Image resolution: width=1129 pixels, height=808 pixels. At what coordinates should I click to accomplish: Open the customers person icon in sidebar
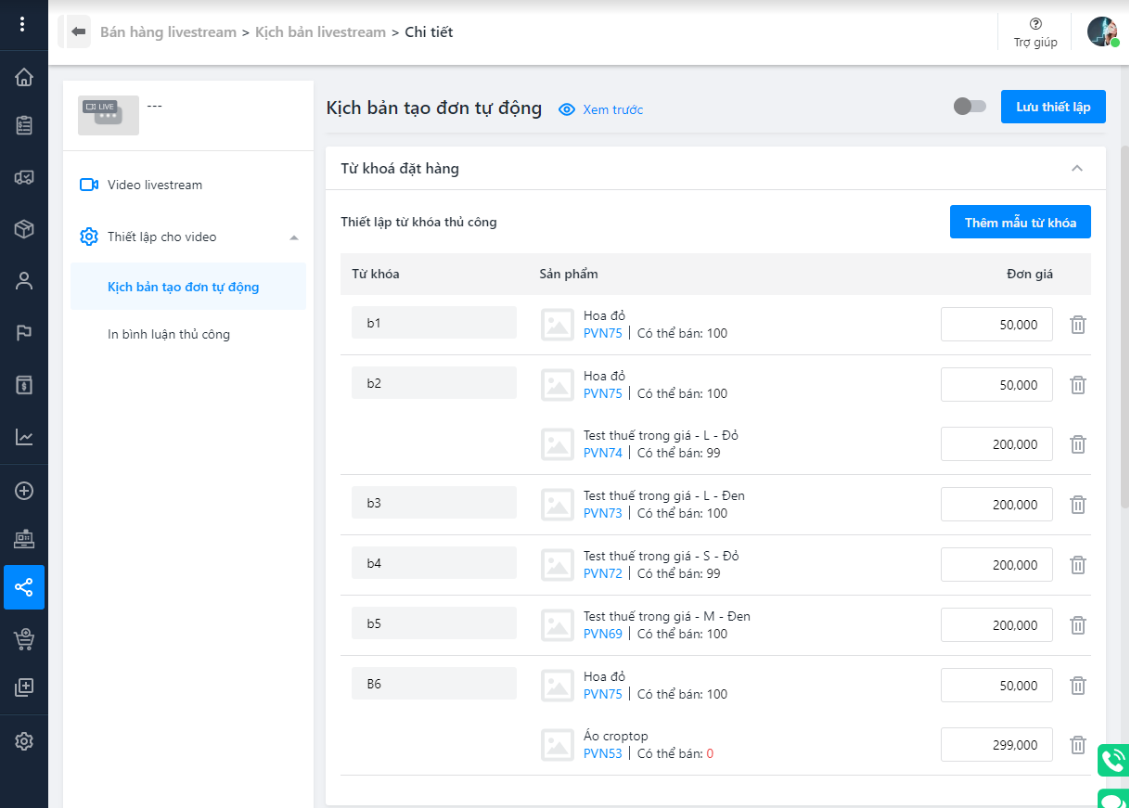[x=24, y=281]
